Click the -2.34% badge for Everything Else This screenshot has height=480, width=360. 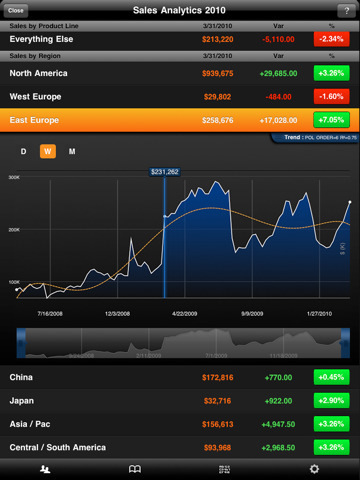331,39
